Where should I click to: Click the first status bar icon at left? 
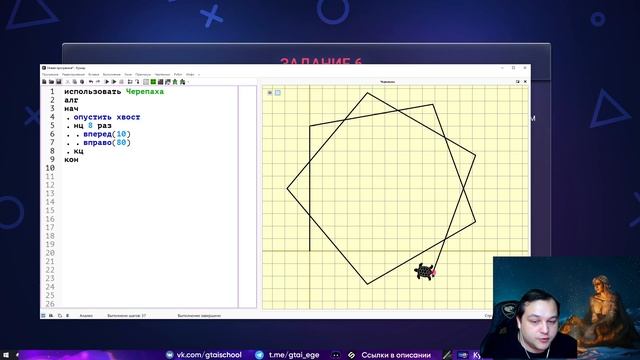click(x=43, y=316)
